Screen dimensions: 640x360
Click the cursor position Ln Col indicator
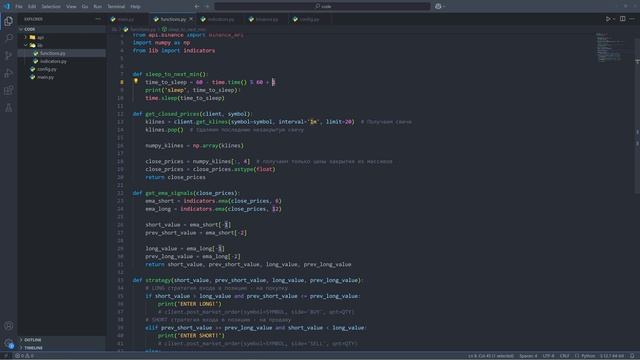point(491,356)
